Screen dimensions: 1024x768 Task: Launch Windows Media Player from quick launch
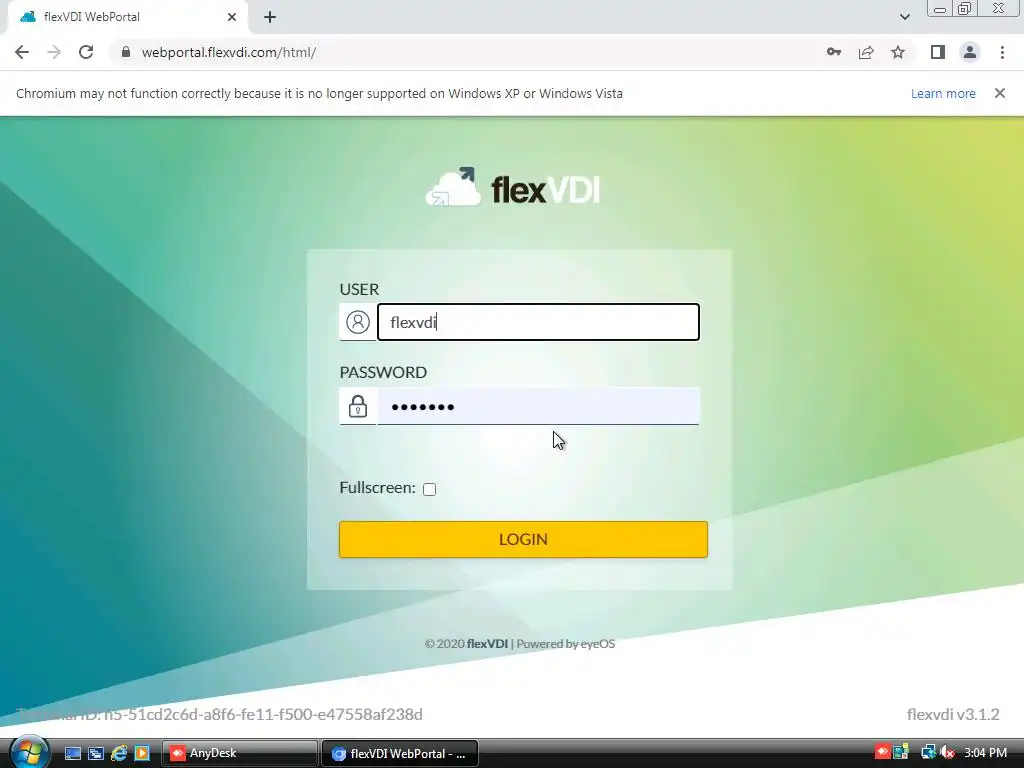(x=142, y=754)
